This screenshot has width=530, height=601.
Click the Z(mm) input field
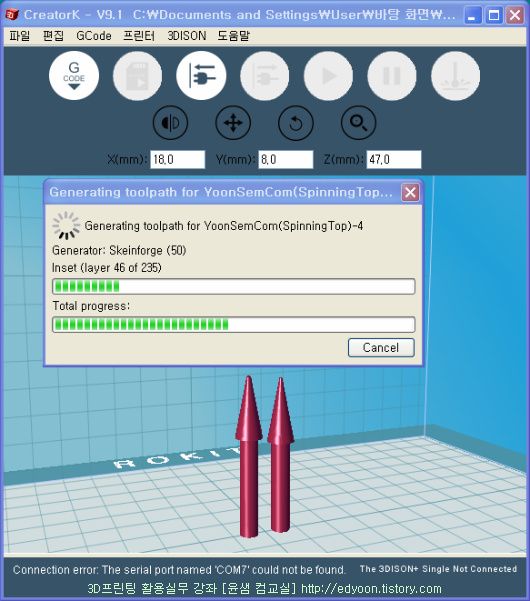[x=394, y=159]
